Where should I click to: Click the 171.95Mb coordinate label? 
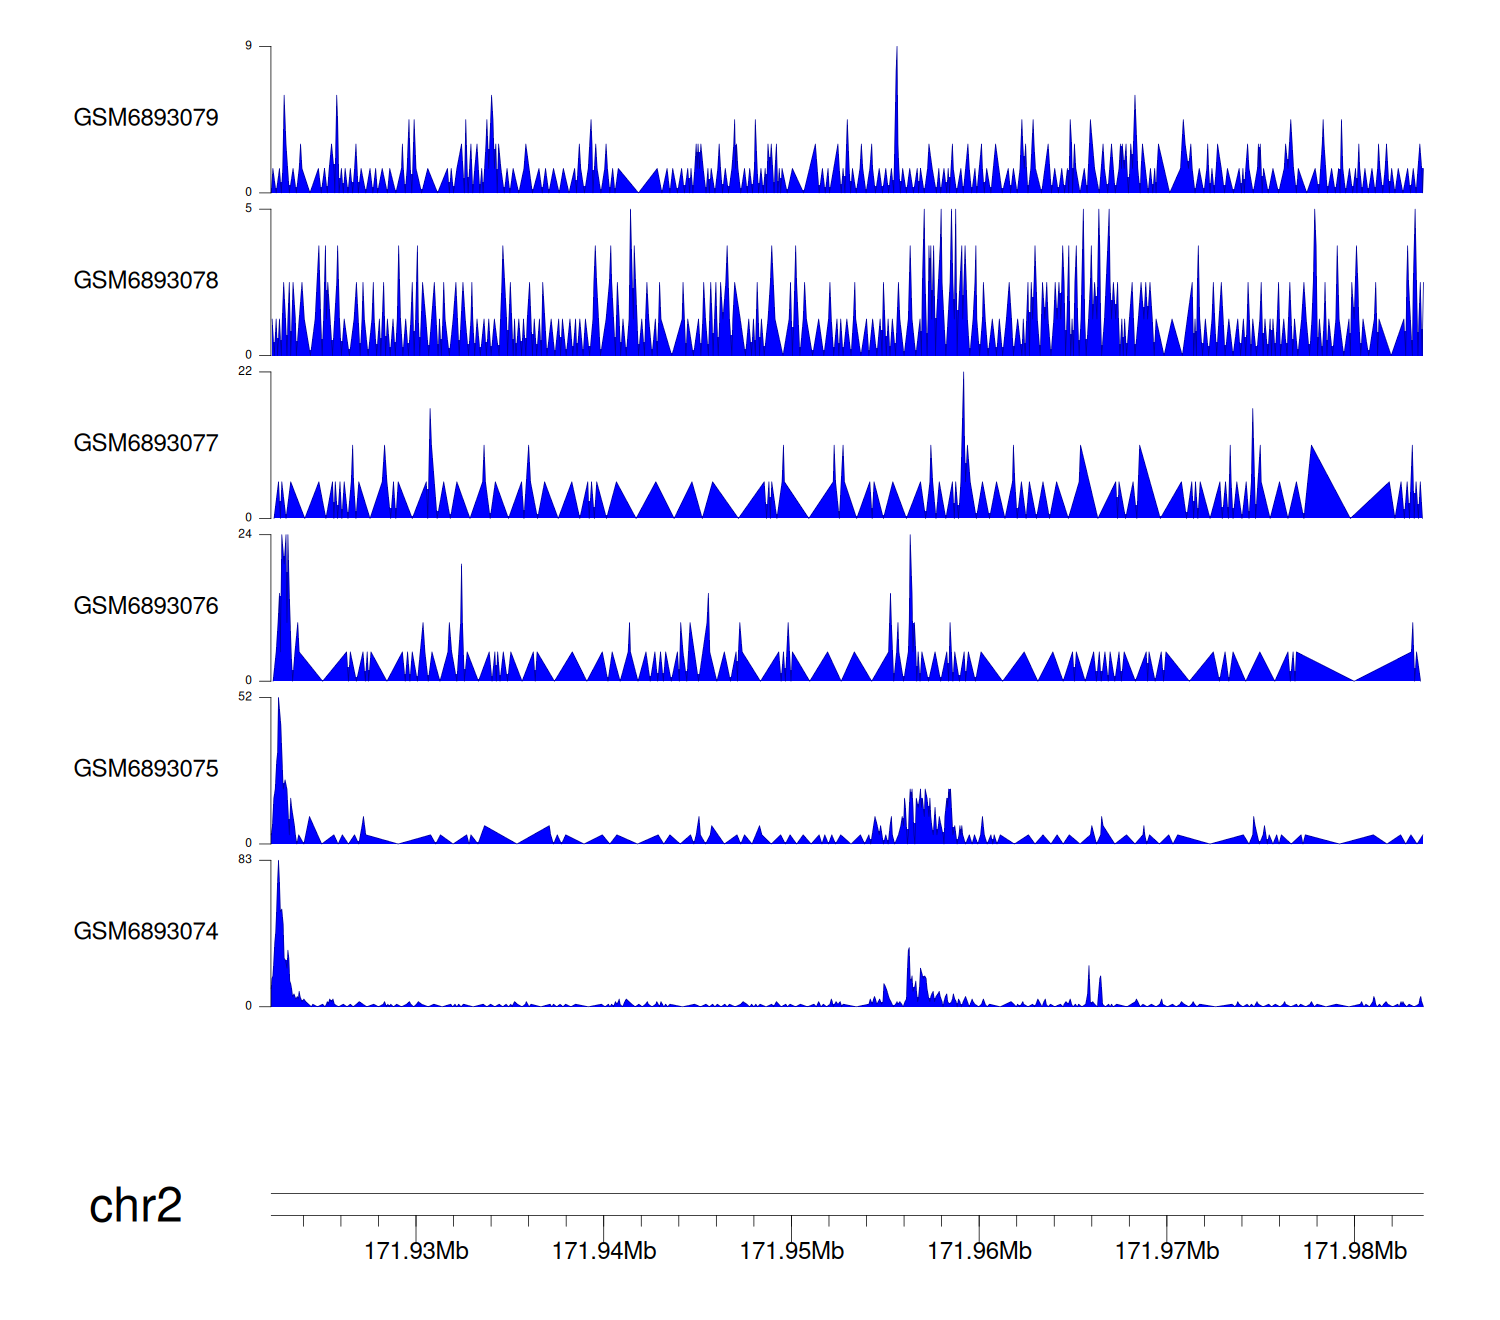click(x=791, y=1252)
